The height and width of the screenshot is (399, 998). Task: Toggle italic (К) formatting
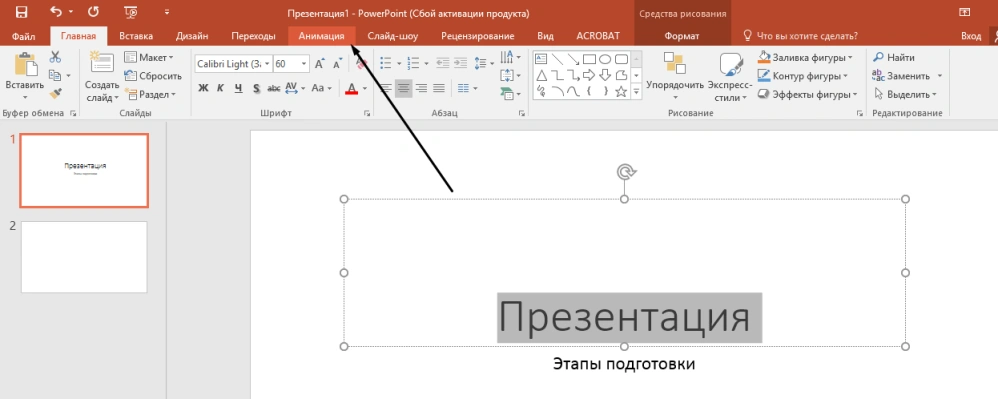pyautogui.click(x=220, y=88)
